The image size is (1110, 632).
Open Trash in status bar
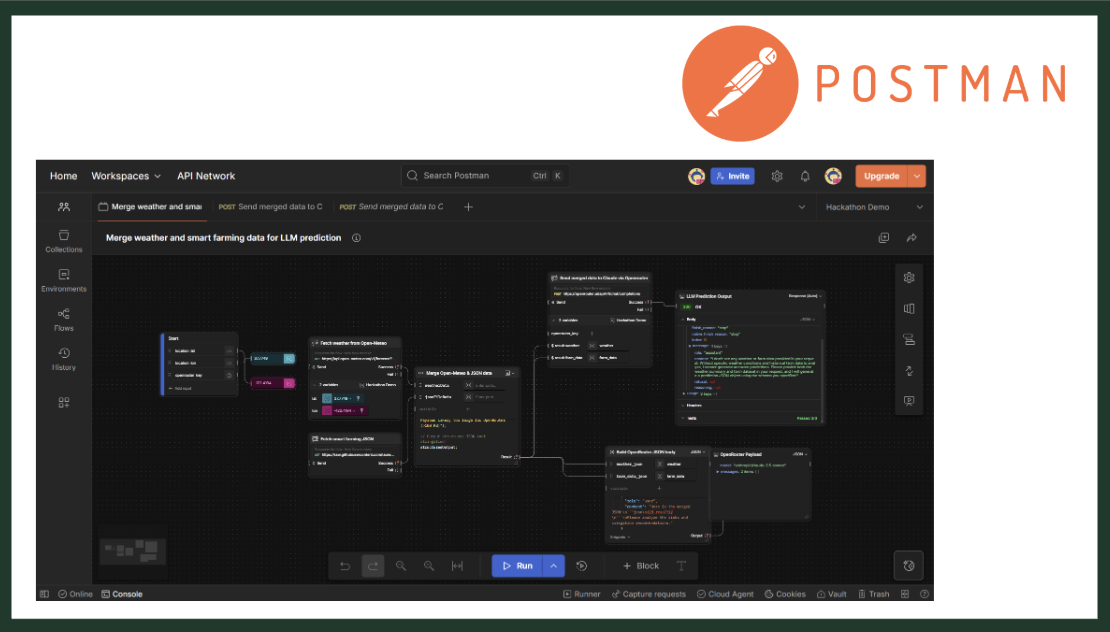coord(874,594)
